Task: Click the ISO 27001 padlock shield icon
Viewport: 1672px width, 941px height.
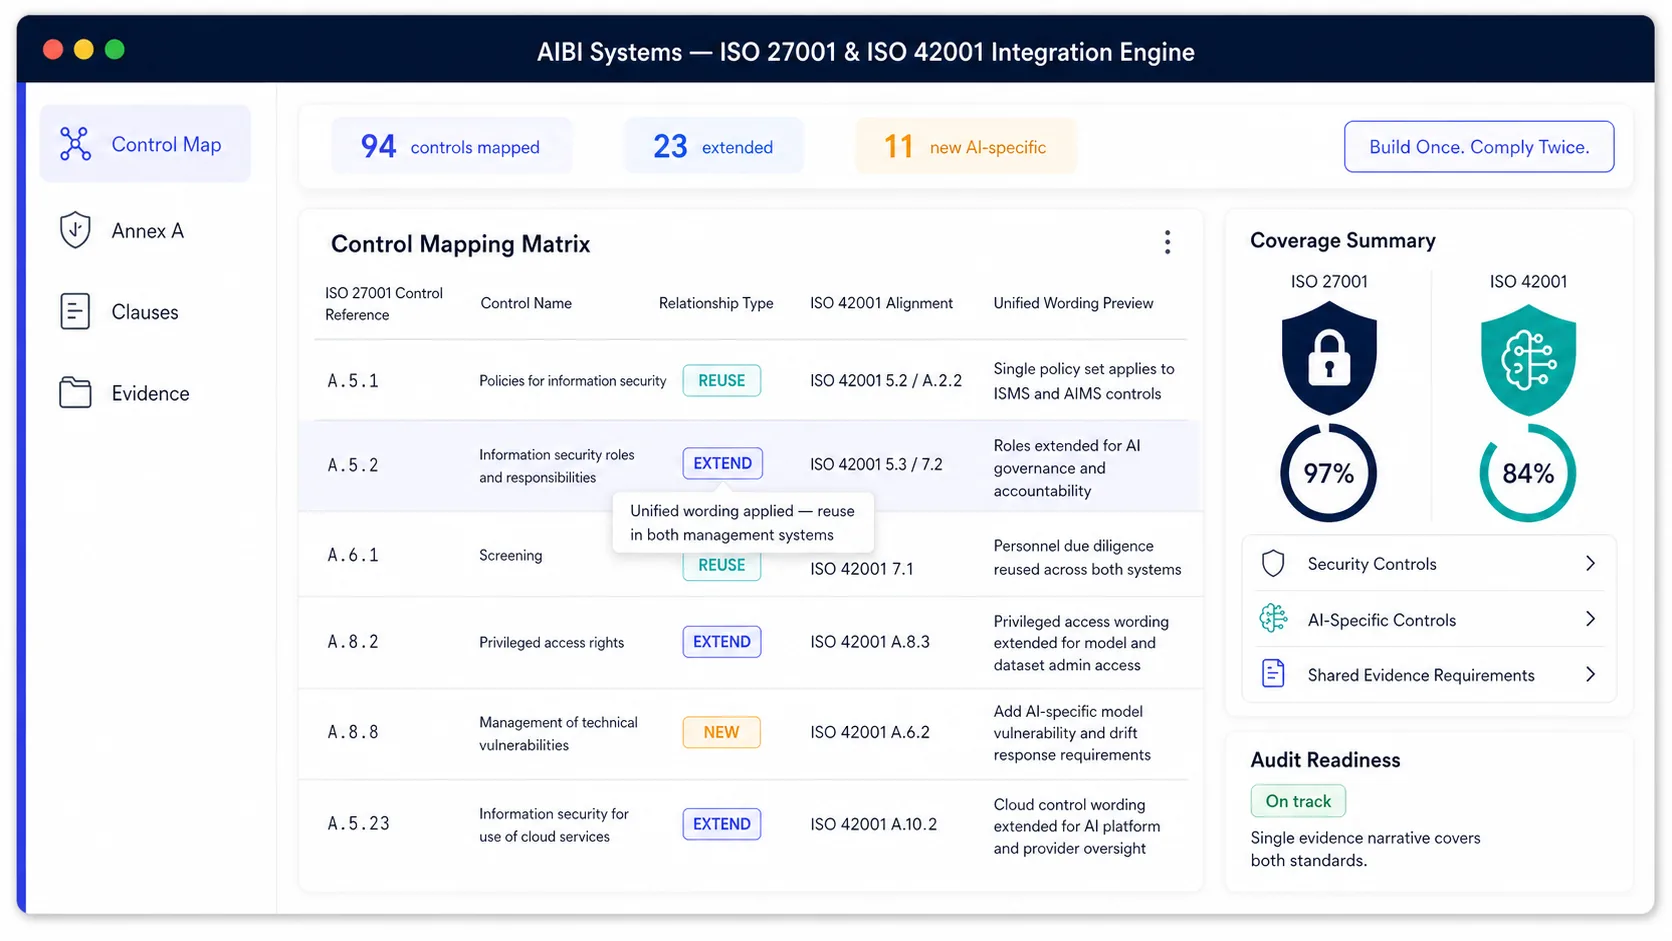Action: pos(1329,359)
